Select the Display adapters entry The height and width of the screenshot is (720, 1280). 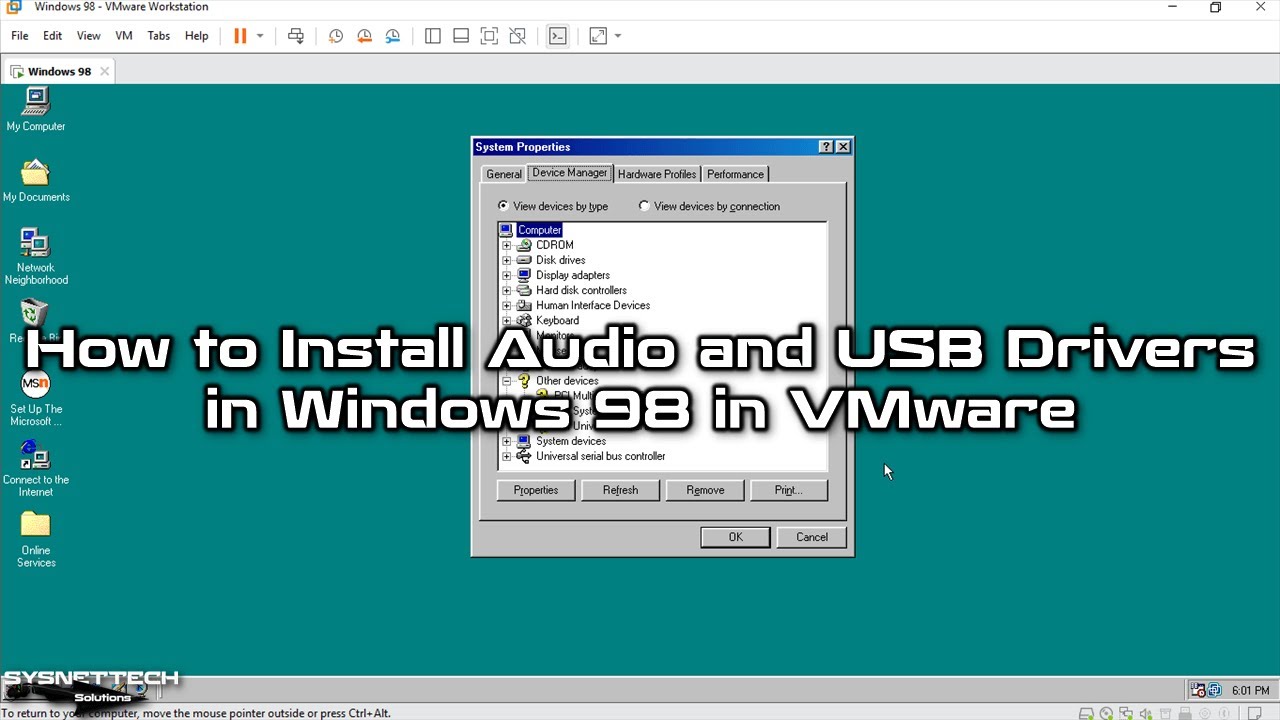(x=573, y=275)
